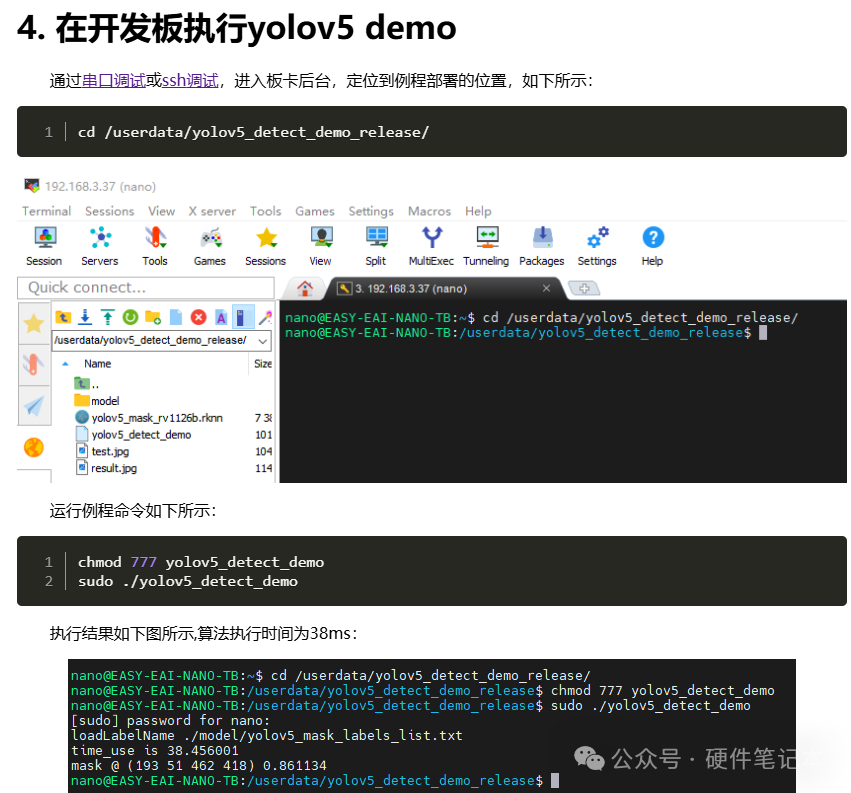
Task: Open the X server menu
Action: pos(212,211)
